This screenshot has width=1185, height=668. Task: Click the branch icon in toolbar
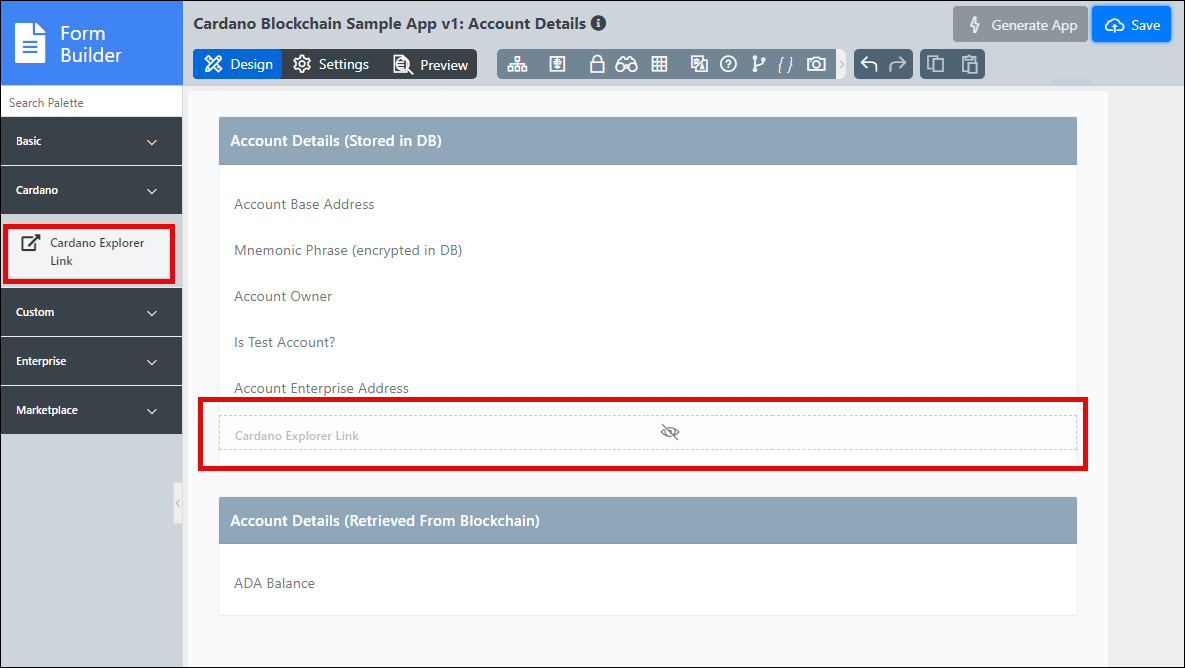tap(758, 64)
